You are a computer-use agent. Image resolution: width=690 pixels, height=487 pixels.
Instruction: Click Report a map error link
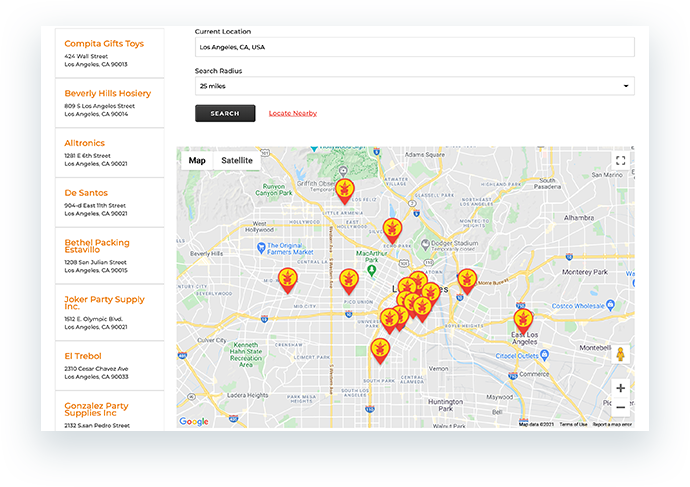(612, 424)
